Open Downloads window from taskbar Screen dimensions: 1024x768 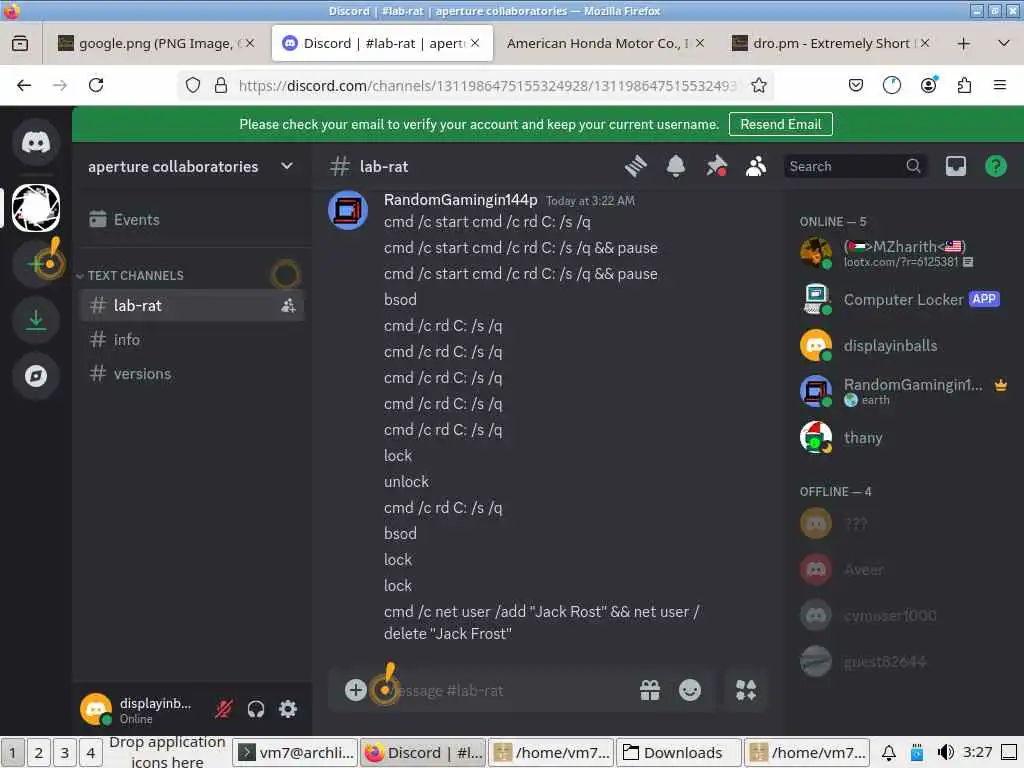tap(679, 752)
